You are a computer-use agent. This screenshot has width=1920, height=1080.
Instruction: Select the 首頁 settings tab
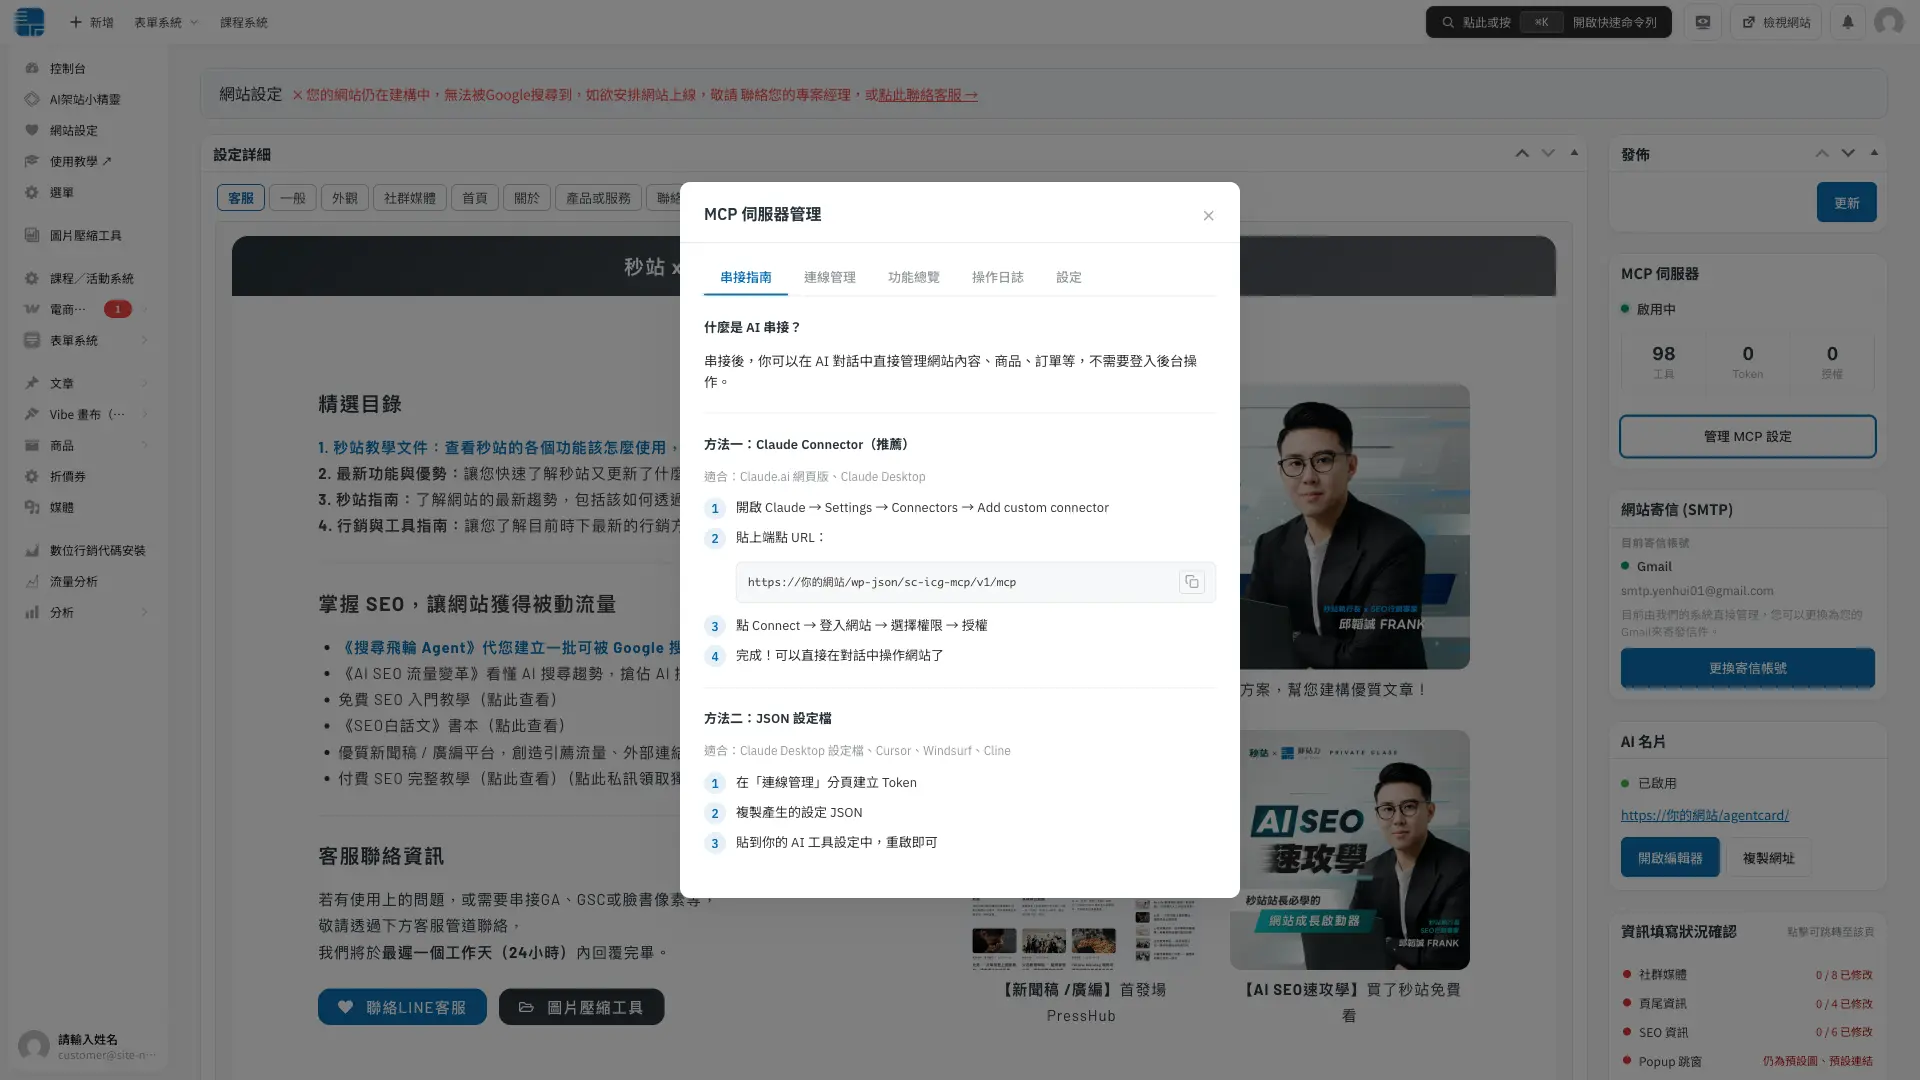point(475,198)
